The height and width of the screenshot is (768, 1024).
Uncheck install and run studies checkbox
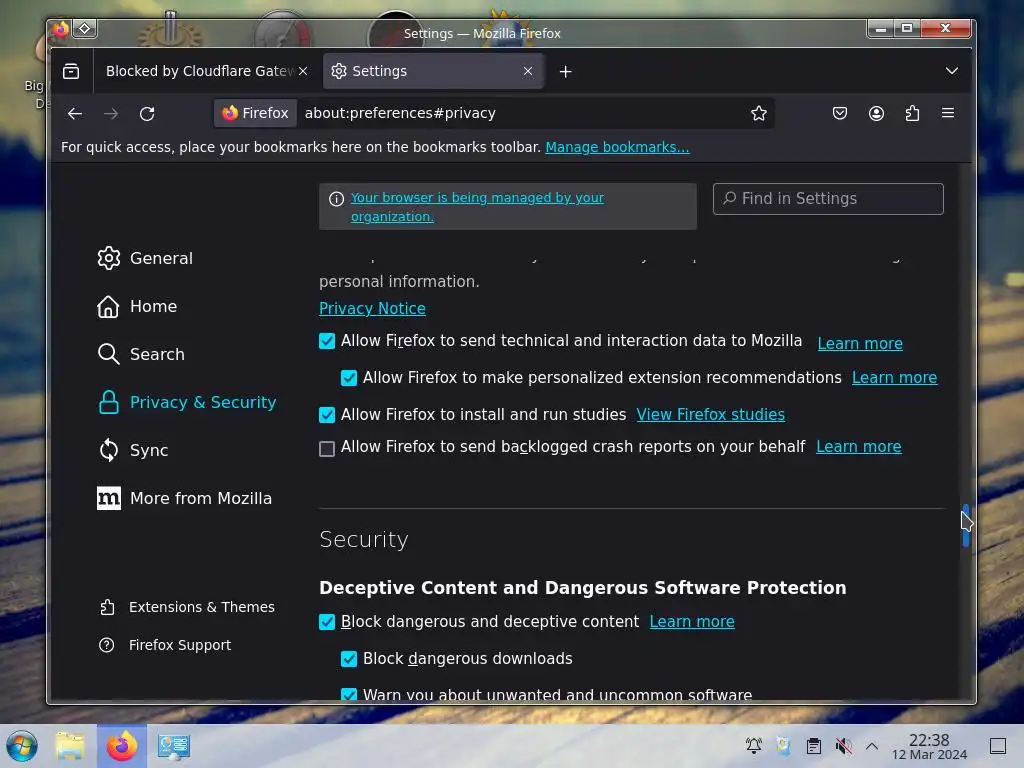(327, 415)
